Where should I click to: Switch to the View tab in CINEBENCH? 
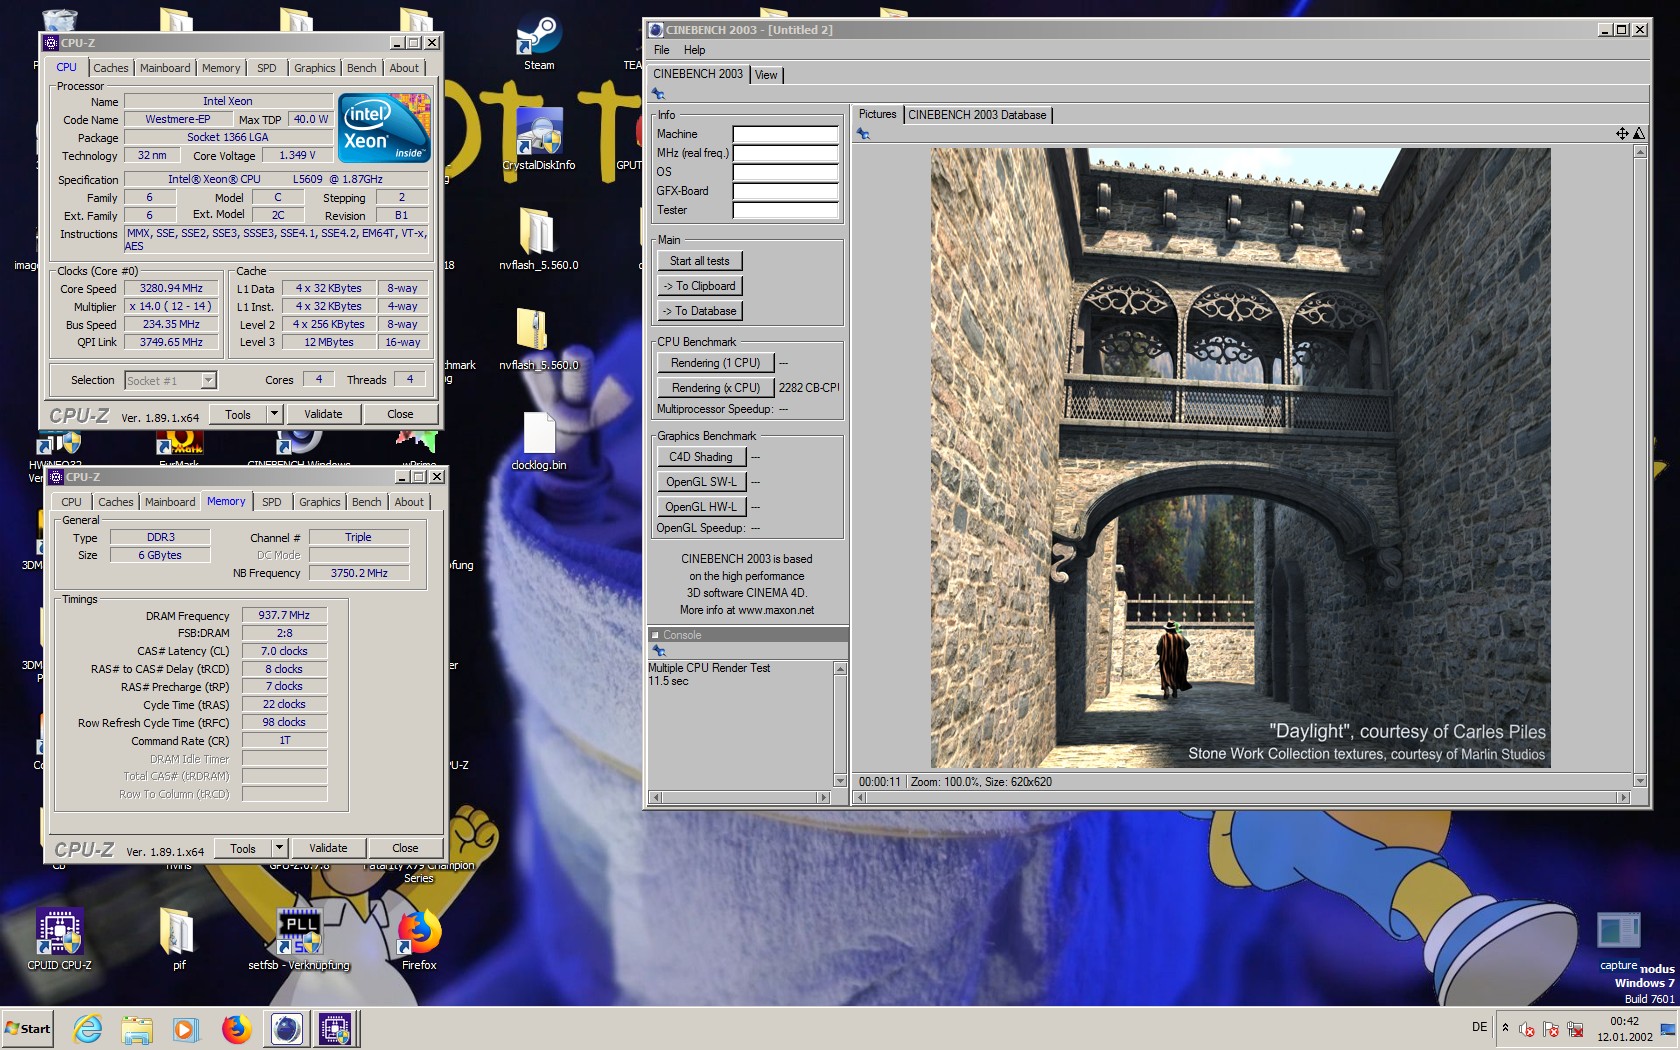click(766, 75)
